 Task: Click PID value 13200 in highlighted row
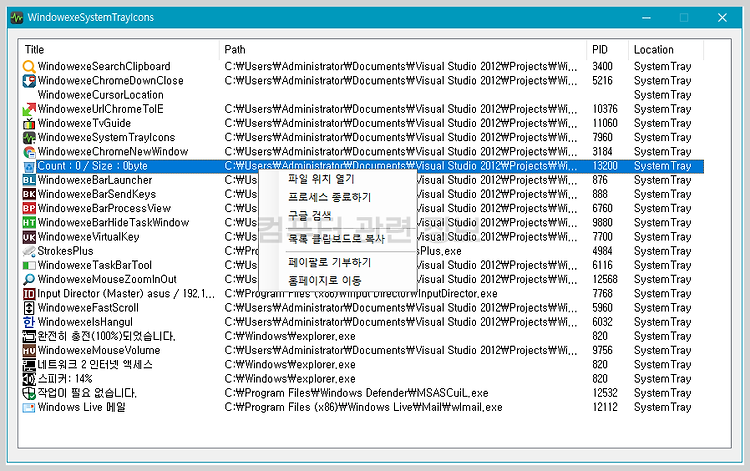point(605,166)
